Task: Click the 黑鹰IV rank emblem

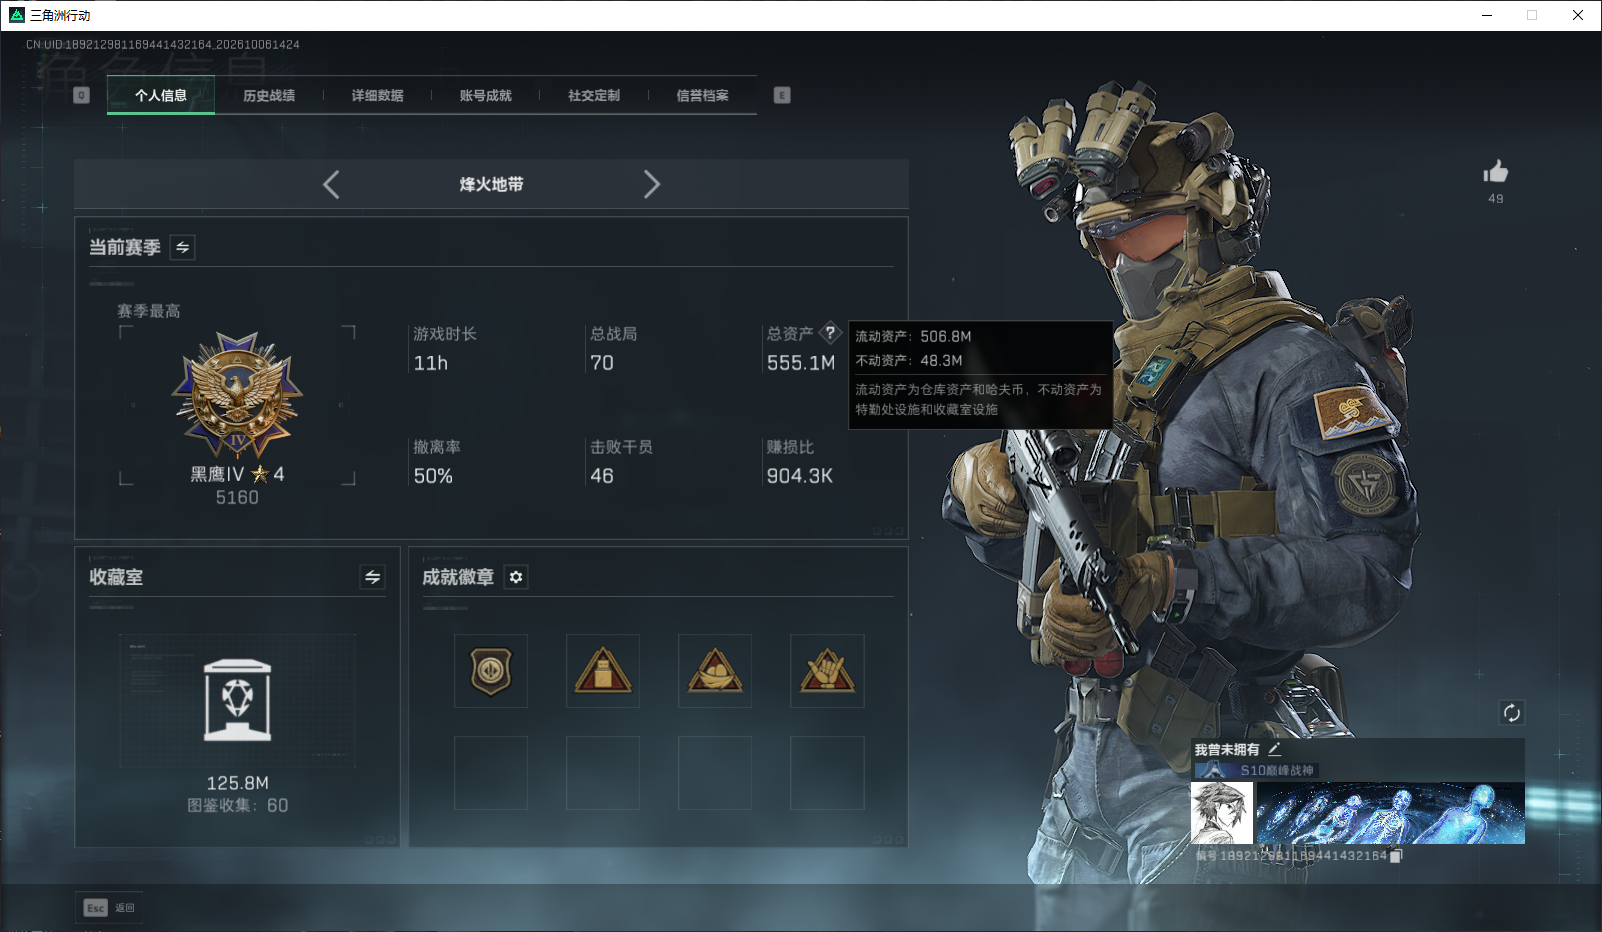Action: coord(237,396)
